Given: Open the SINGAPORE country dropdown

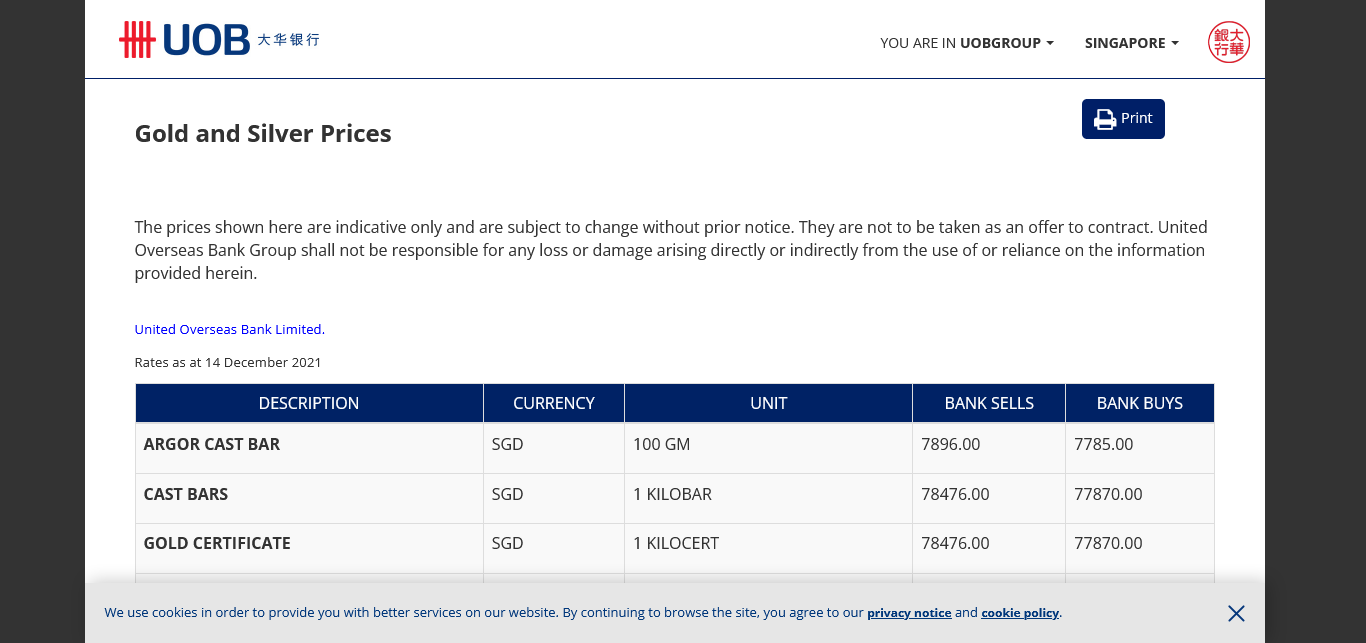Looking at the screenshot, I should coord(1131,43).
